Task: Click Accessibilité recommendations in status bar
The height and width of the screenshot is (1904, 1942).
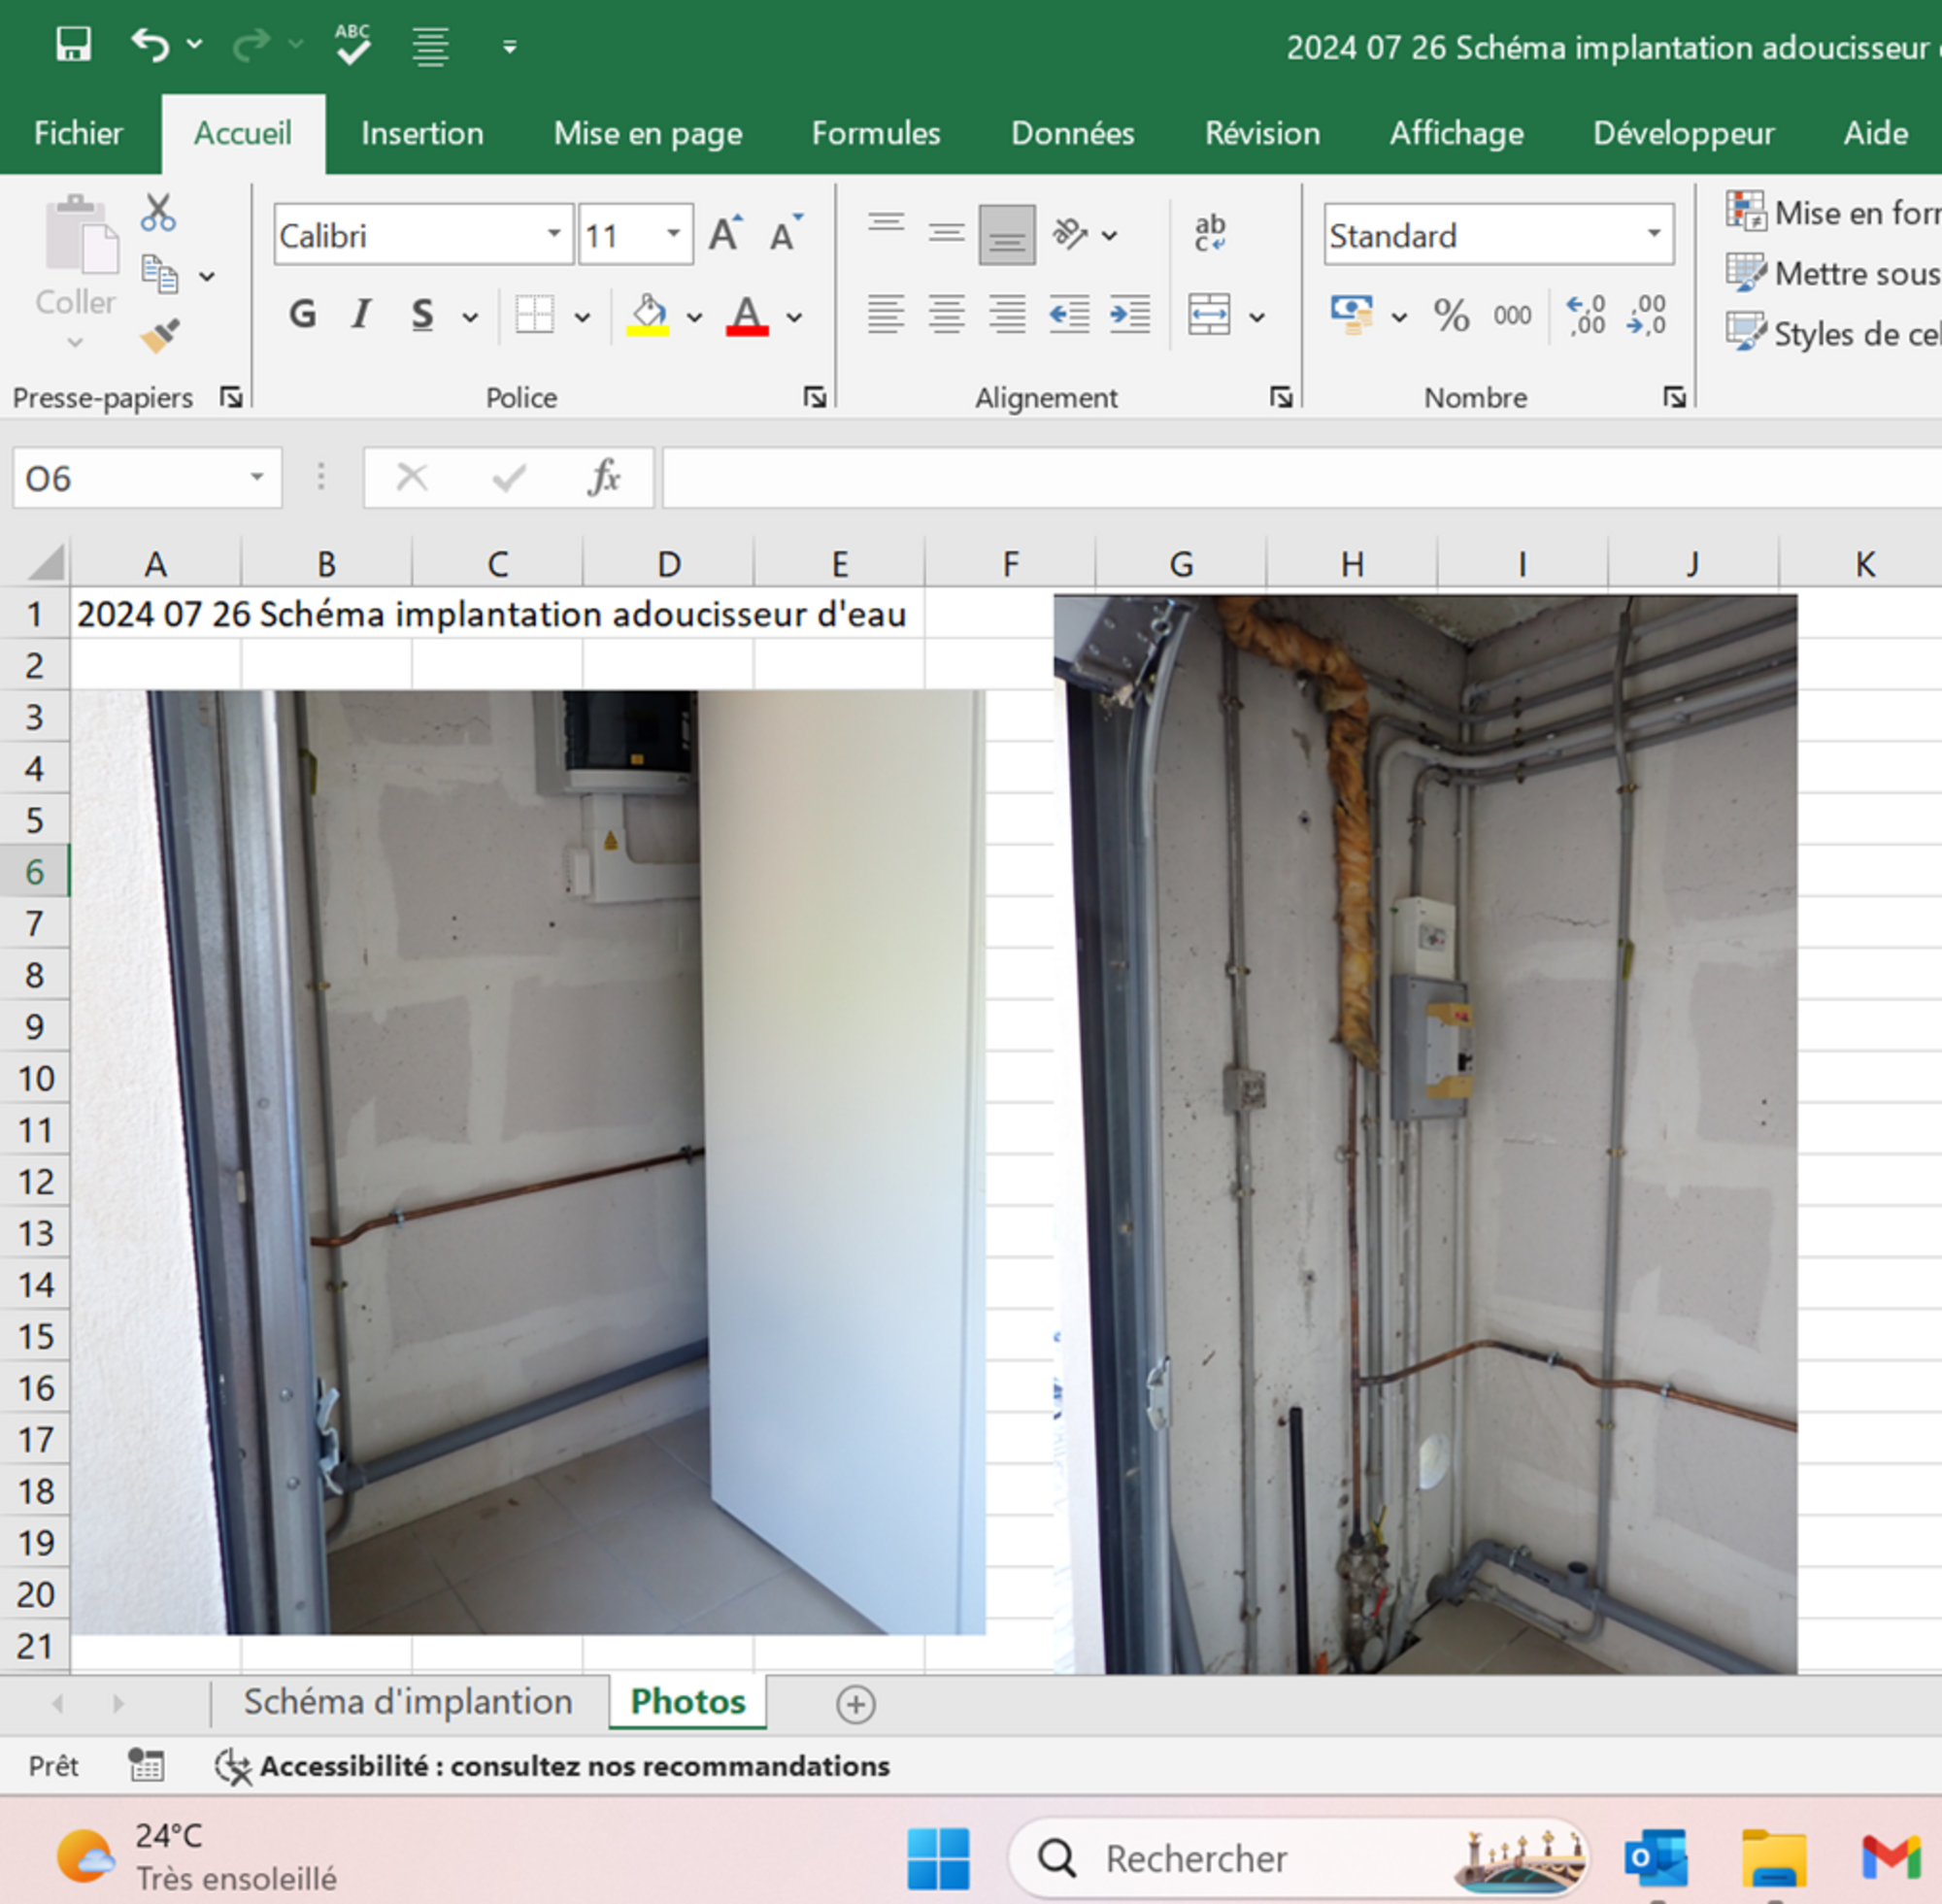Action: (x=574, y=1766)
